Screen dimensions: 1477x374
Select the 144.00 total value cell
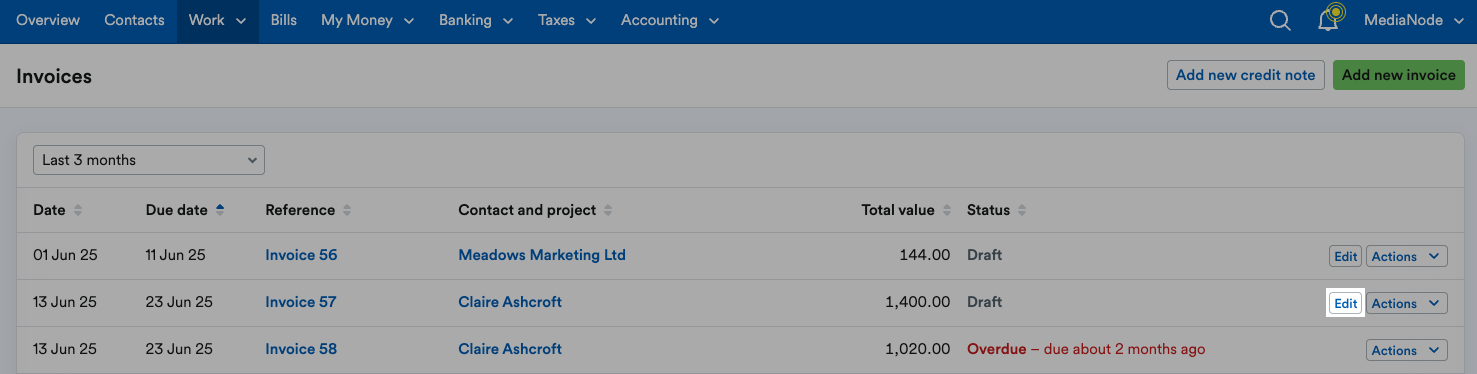925,255
